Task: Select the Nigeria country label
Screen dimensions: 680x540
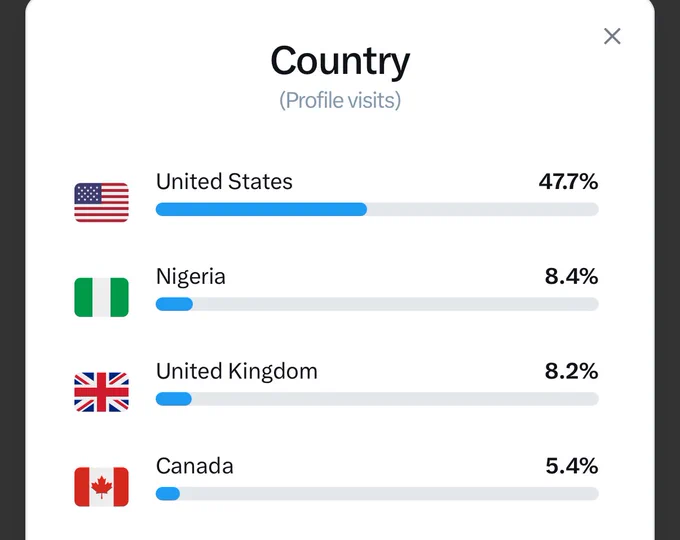Action: (x=191, y=277)
